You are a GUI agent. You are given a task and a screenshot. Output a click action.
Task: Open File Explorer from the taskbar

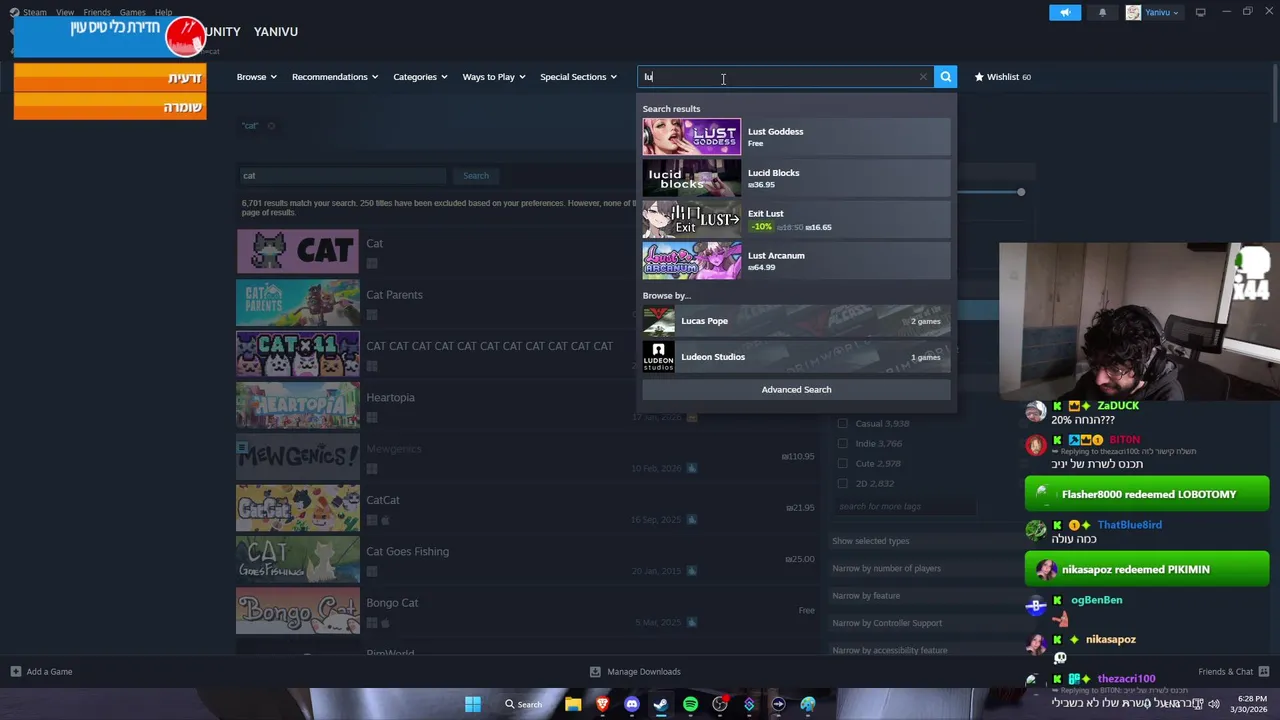click(x=573, y=704)
